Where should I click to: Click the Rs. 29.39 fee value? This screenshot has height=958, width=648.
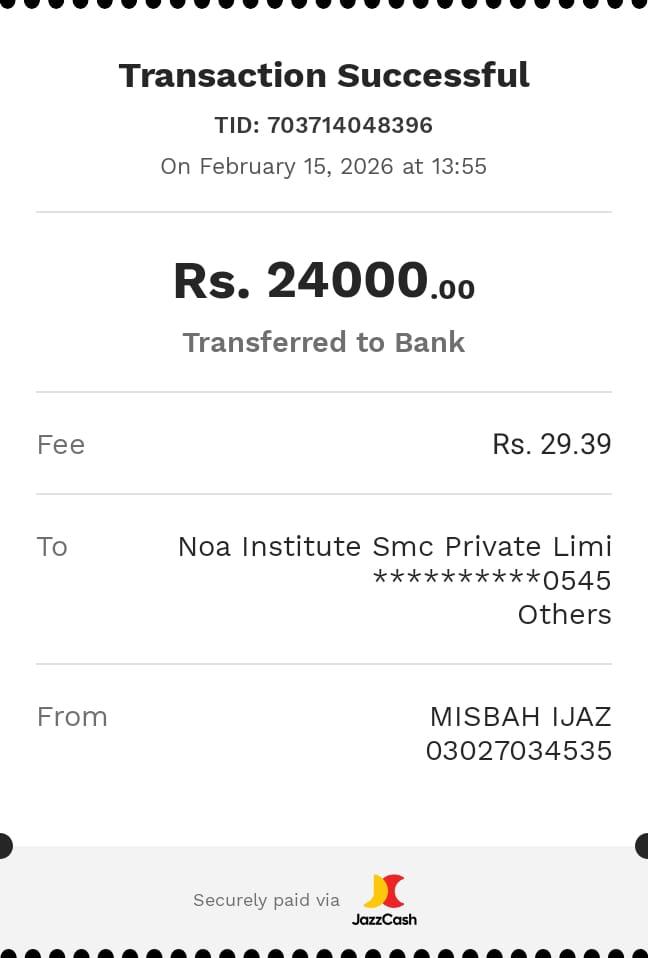click(x=551, y=444)
